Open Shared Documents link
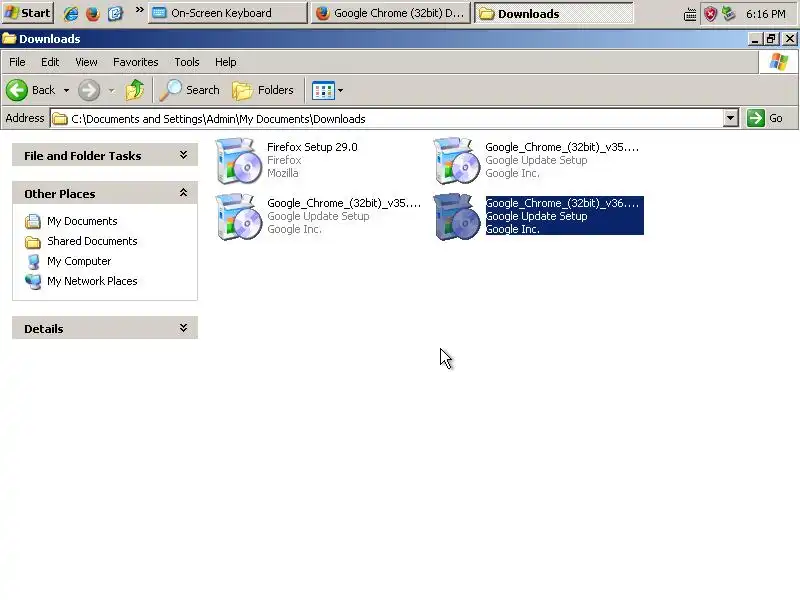The height and width of the screenshot is (600, 800). tap(92, 241)
